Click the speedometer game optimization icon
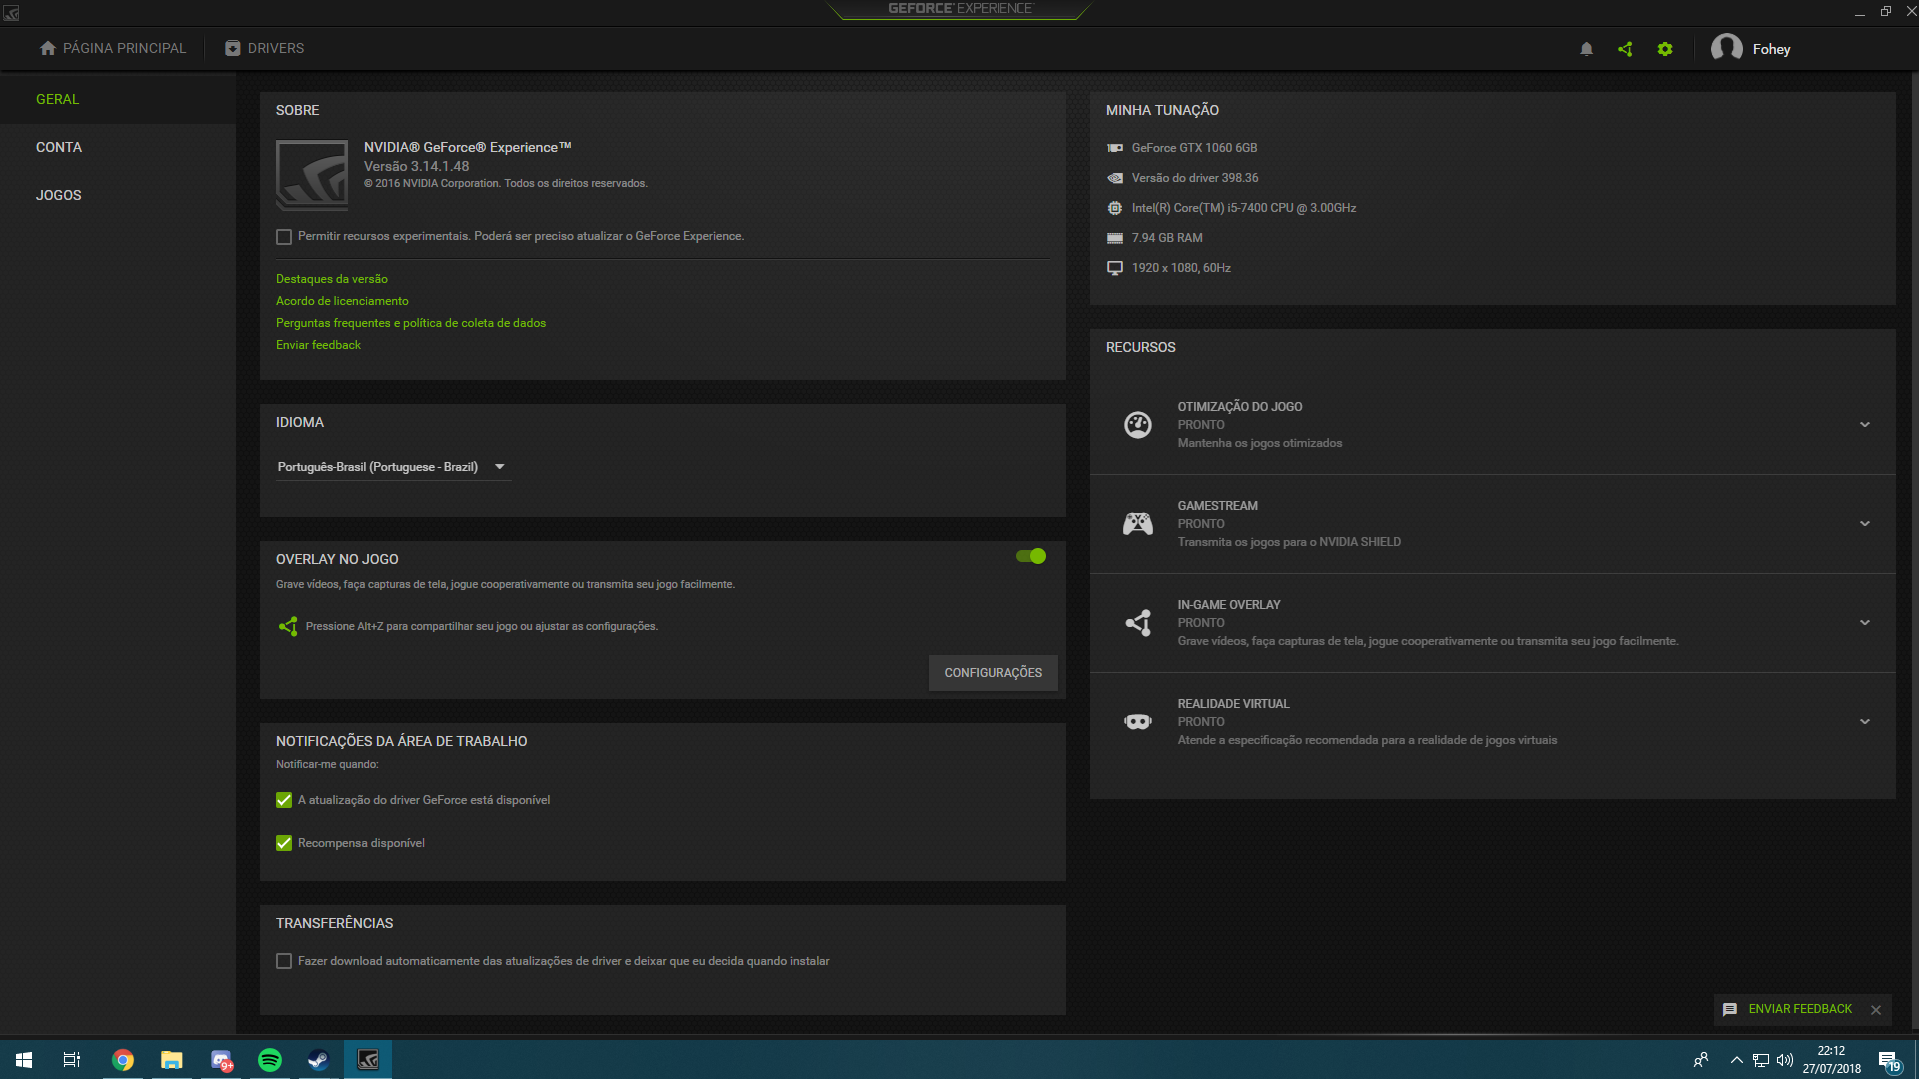 tap(1138, 425)
